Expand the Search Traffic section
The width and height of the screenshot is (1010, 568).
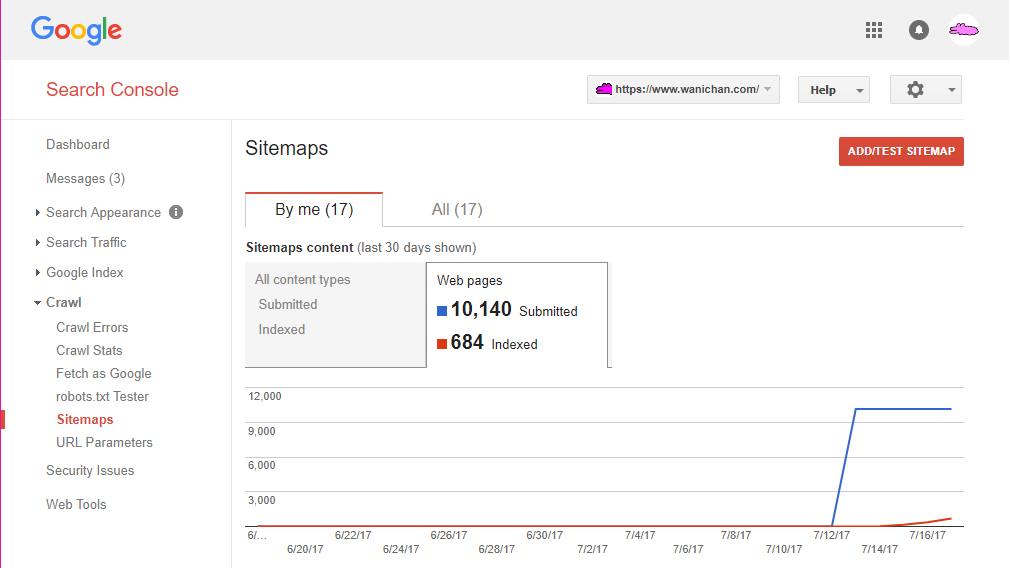click(37, 242)
